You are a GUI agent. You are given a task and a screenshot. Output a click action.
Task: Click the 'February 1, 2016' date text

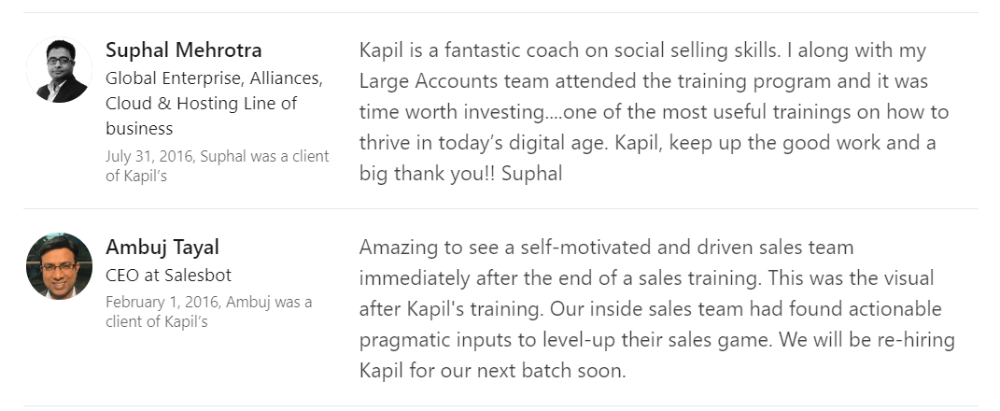pyautogui.click(x=163, y=302)
